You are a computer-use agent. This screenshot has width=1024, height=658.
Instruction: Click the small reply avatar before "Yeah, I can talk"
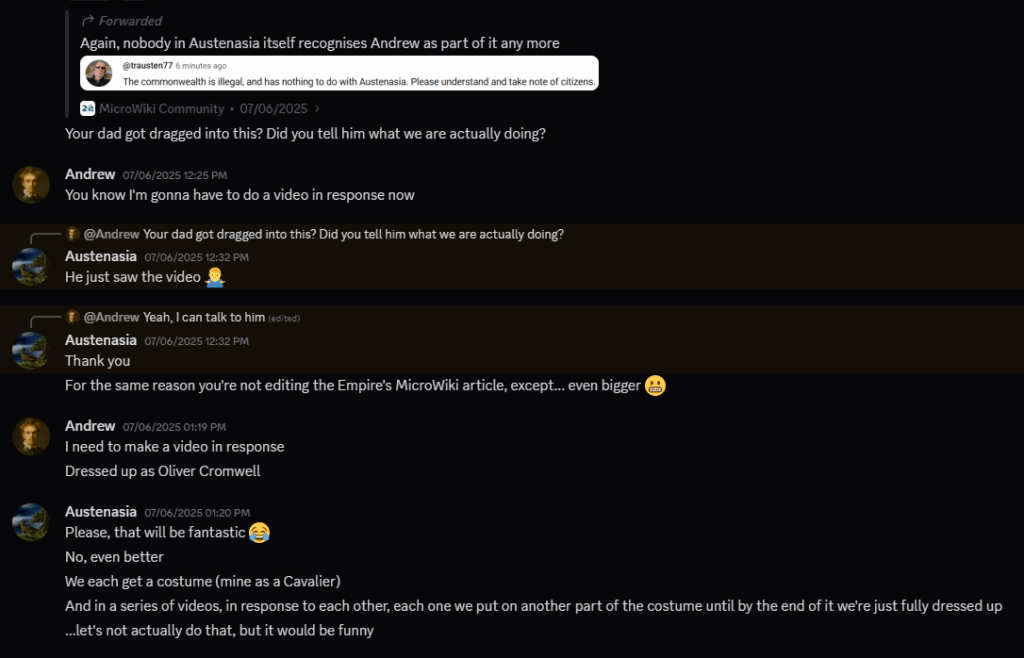[x=72, y=317]
